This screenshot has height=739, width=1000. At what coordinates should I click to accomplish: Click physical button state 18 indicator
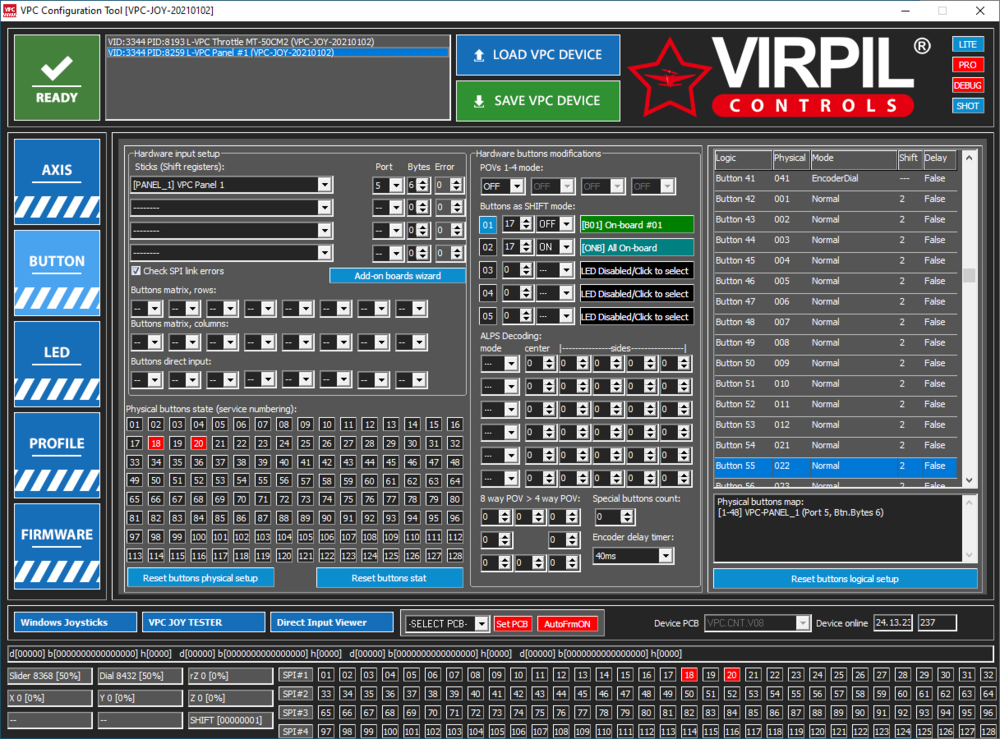[x=156, y=443]
